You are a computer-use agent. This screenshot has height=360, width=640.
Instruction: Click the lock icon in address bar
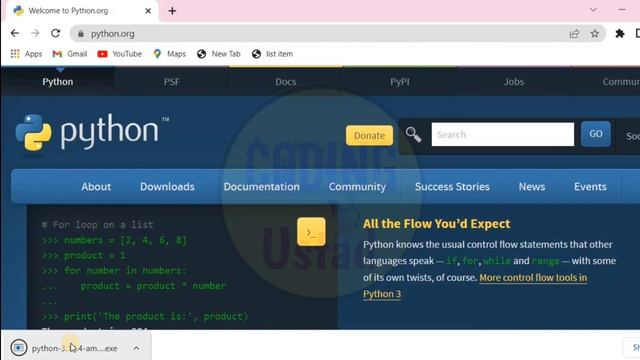click(81, 34)
